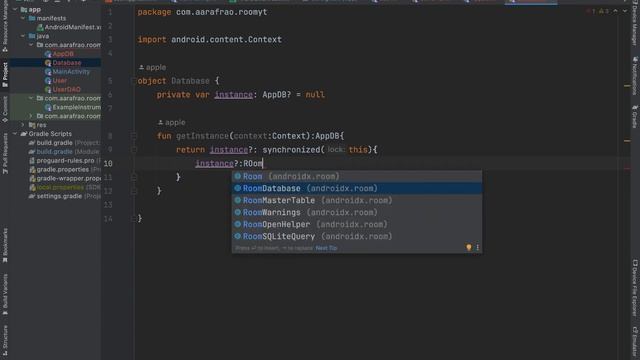This screenshot has width=640, height=360.
Task: Choose RoomOpenHelper completion suggestion
Action: [357, 224]
